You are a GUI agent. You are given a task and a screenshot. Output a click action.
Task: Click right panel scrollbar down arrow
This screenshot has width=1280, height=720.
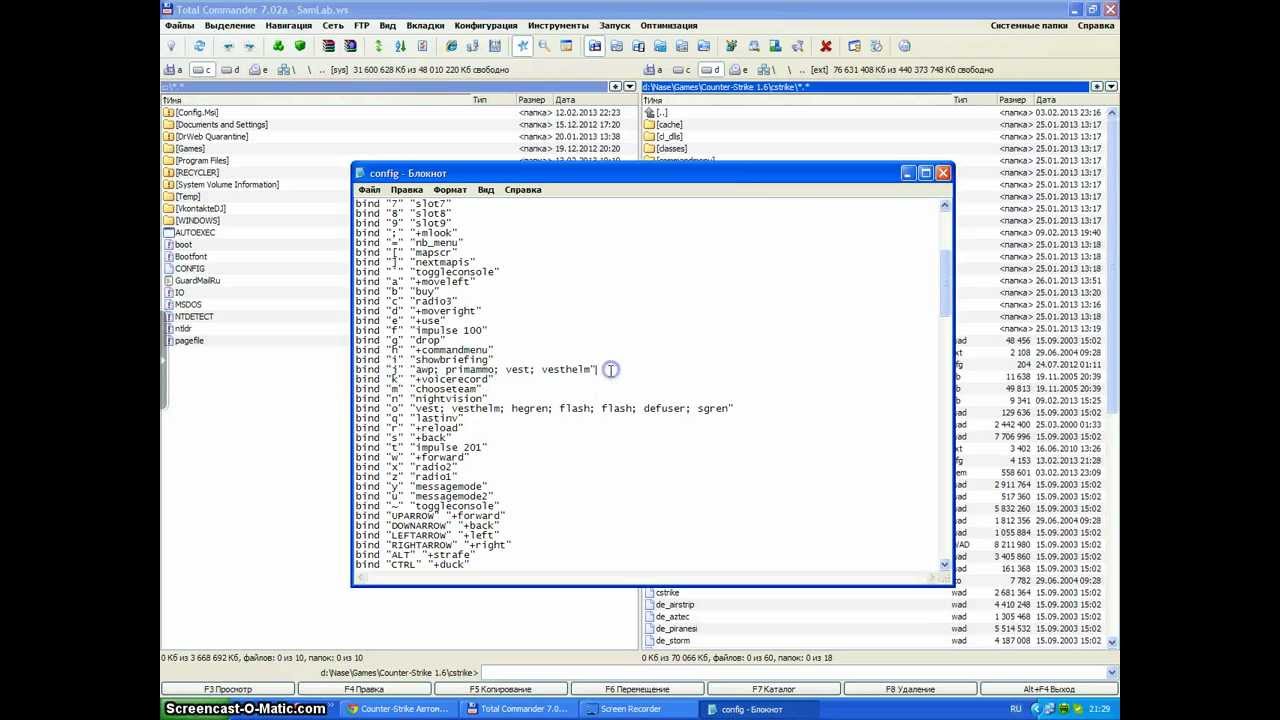[x=1112, y=641]
